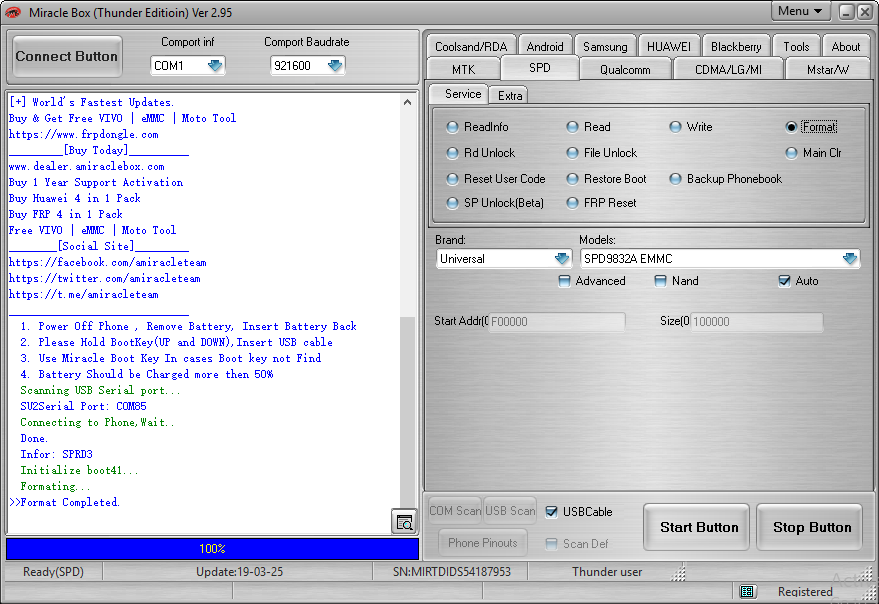Click the Start Addr input field
Image resolution: width=879 pixels, height=604 pixels.
(557, 321)
